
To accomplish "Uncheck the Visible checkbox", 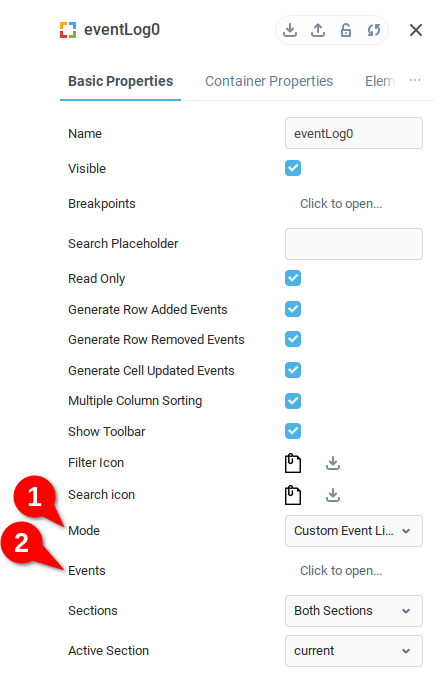I will [293, 168].
